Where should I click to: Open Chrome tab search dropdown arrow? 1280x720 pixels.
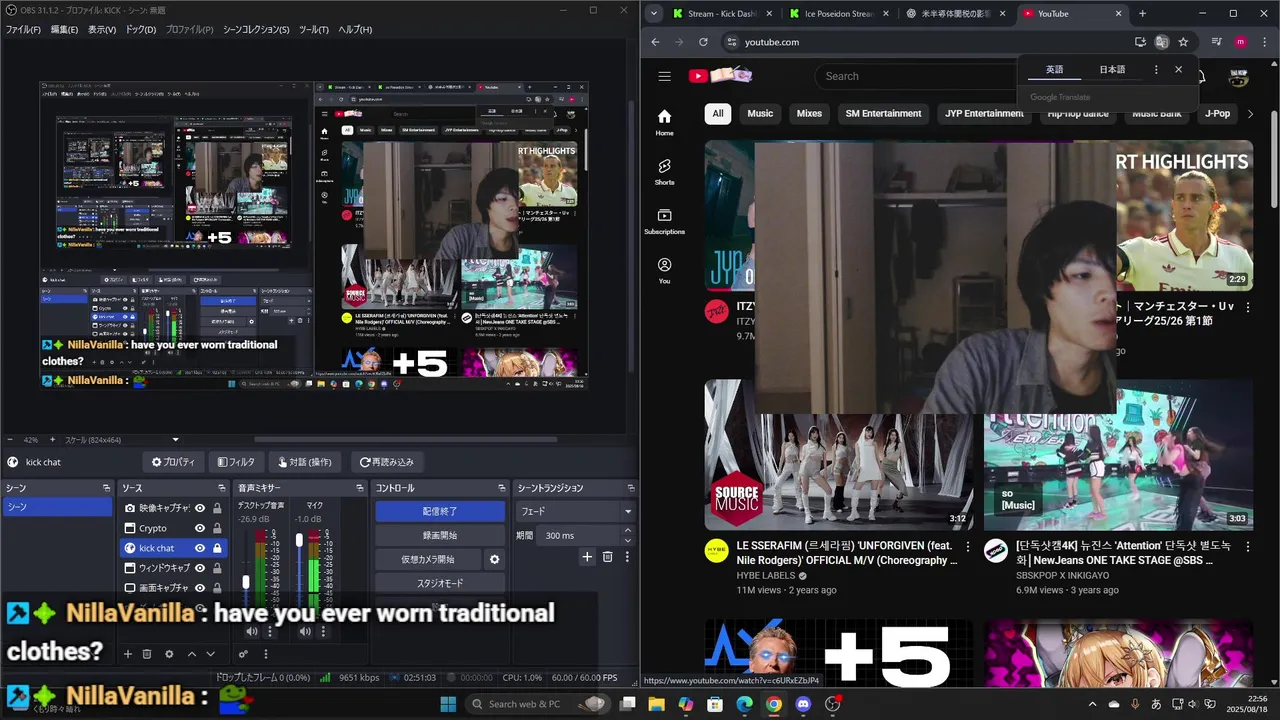point(653,14)
